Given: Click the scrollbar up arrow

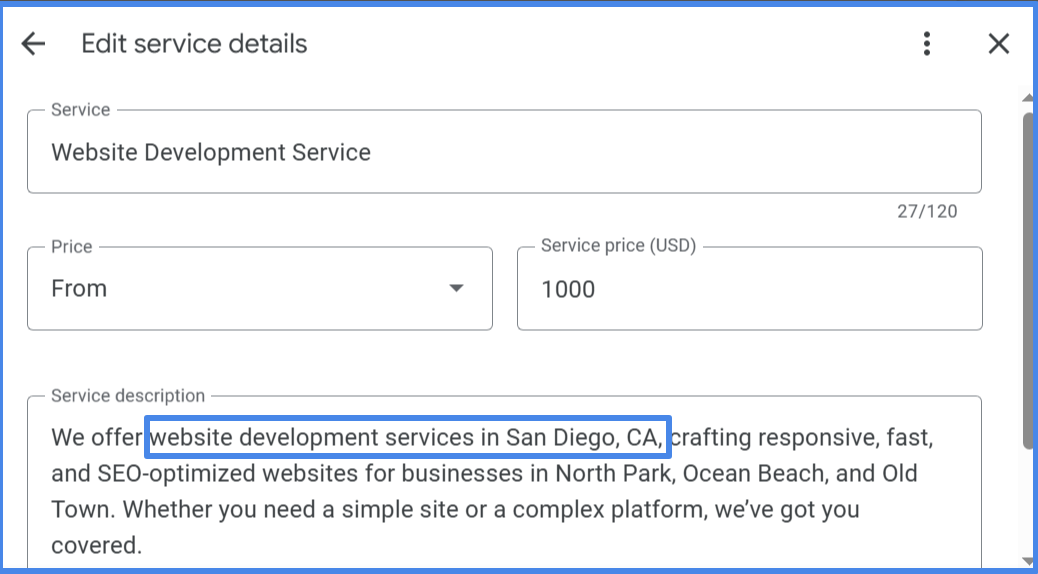Looking at the screenshot, I should tap(1028, 98).
